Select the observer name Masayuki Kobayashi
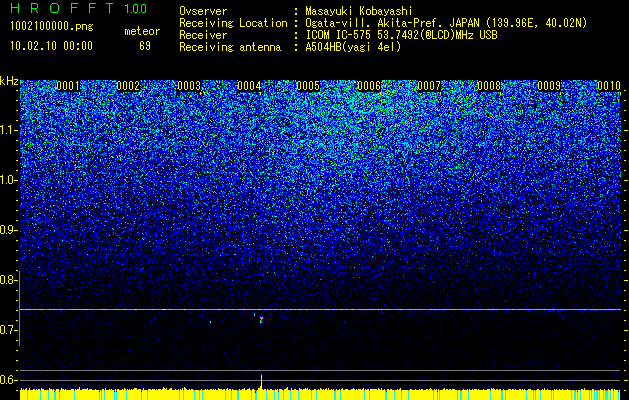Viewport: 629px width, 400px height. pos(358,11)
